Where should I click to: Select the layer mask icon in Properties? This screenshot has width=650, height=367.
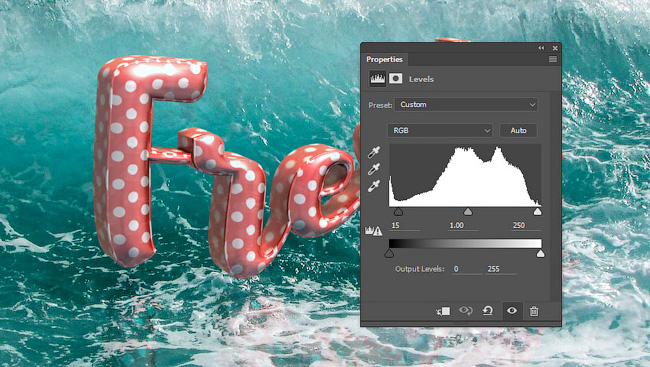(x=395, y=79)
